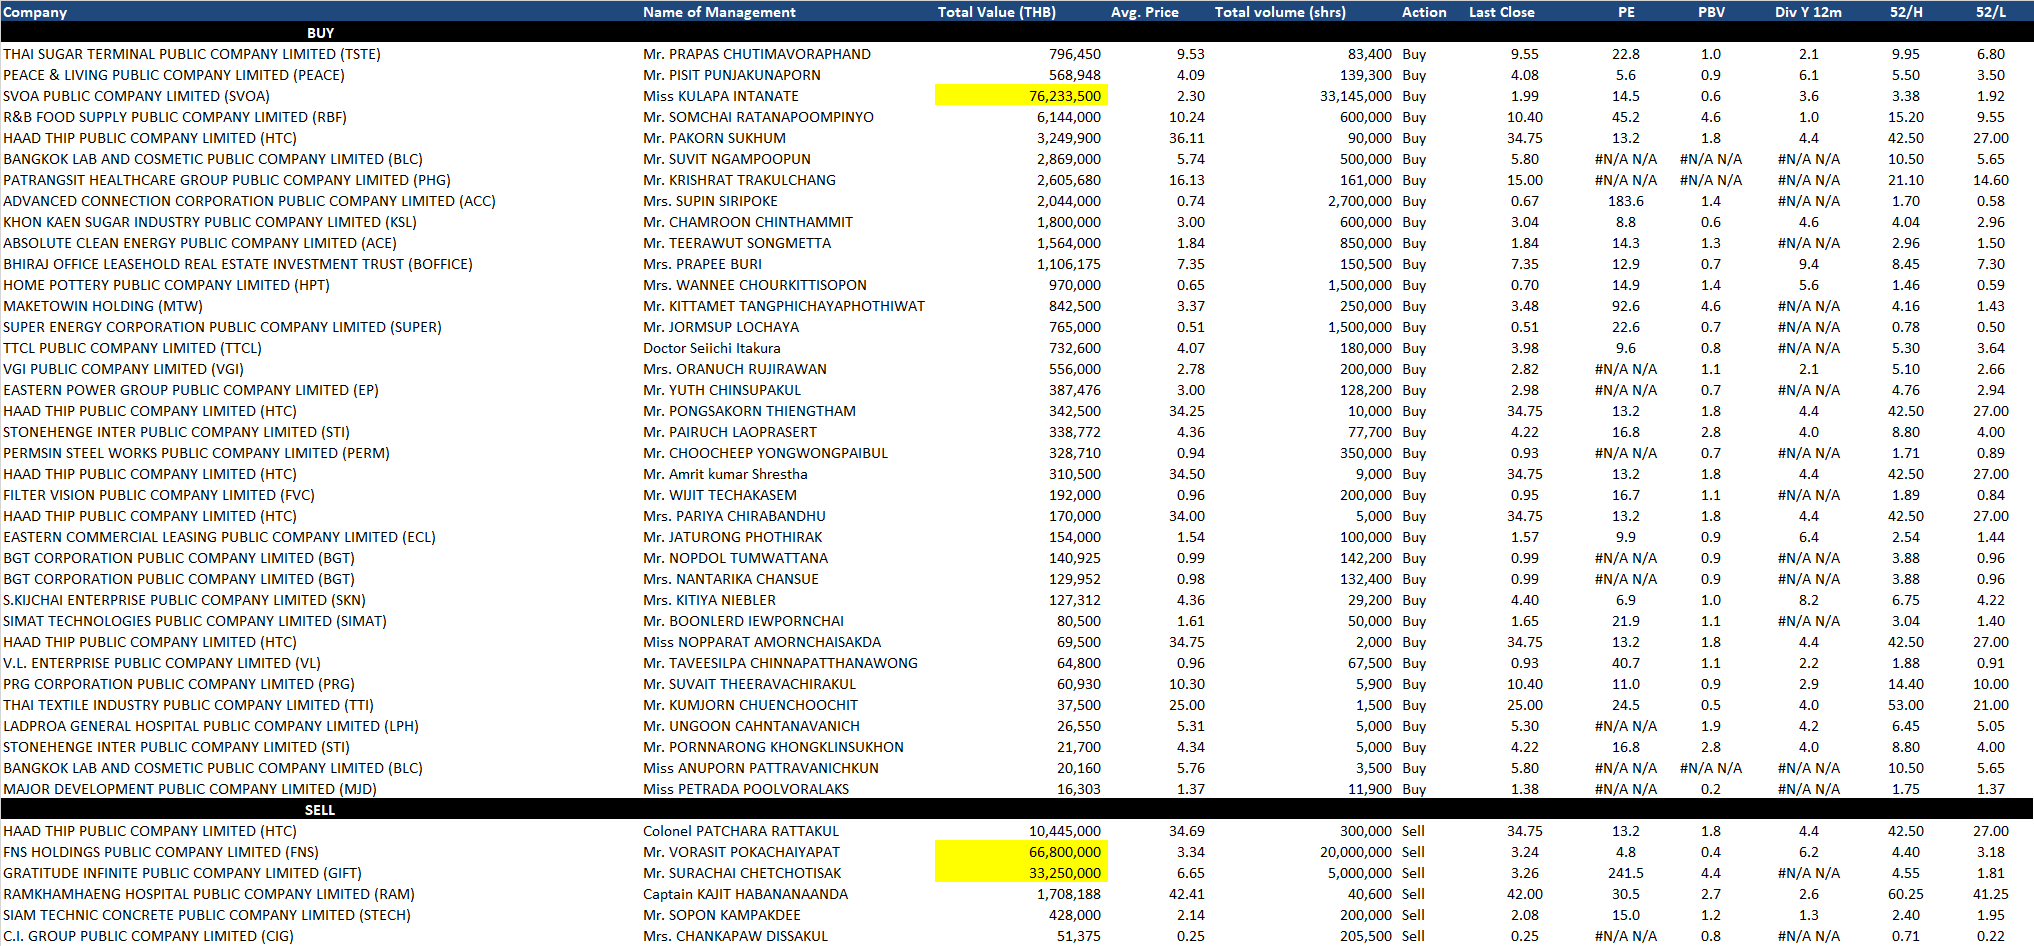Screen dimensions: 2034x946
Task: Select the Avg. Price column header
Action: (1144, 12)
